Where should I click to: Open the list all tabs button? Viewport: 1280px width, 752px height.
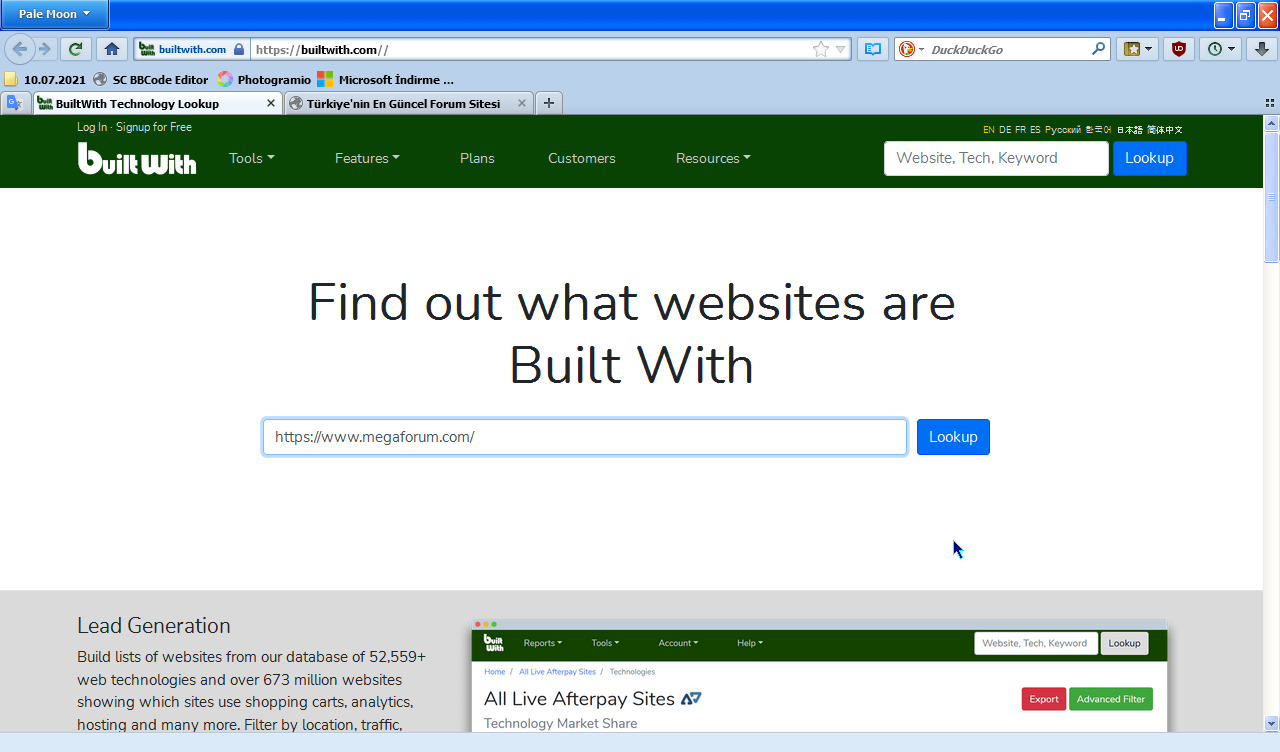click(x=1270, y=102)
